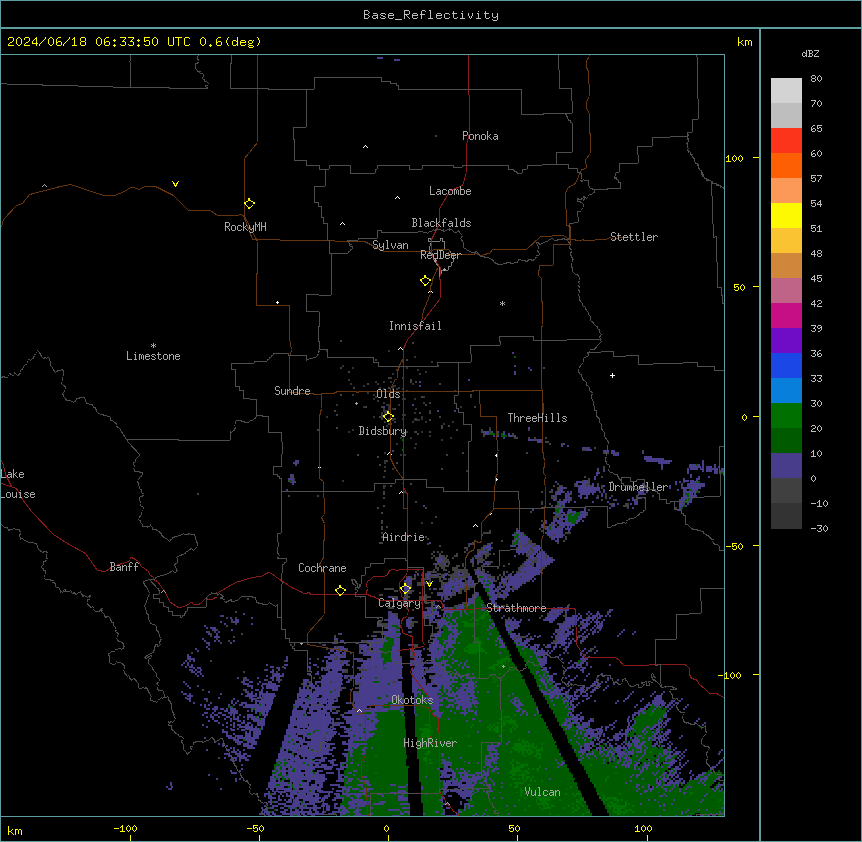Screen dimensions: 862x842
Task: Click the slate purple legend swatch
Action: (786, 466)
